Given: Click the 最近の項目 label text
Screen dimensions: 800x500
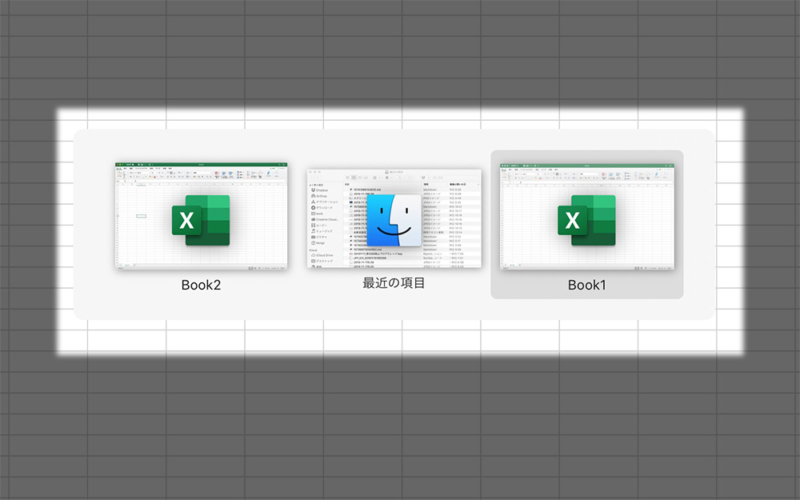Looking at the screenshot, I should (394, 283).
